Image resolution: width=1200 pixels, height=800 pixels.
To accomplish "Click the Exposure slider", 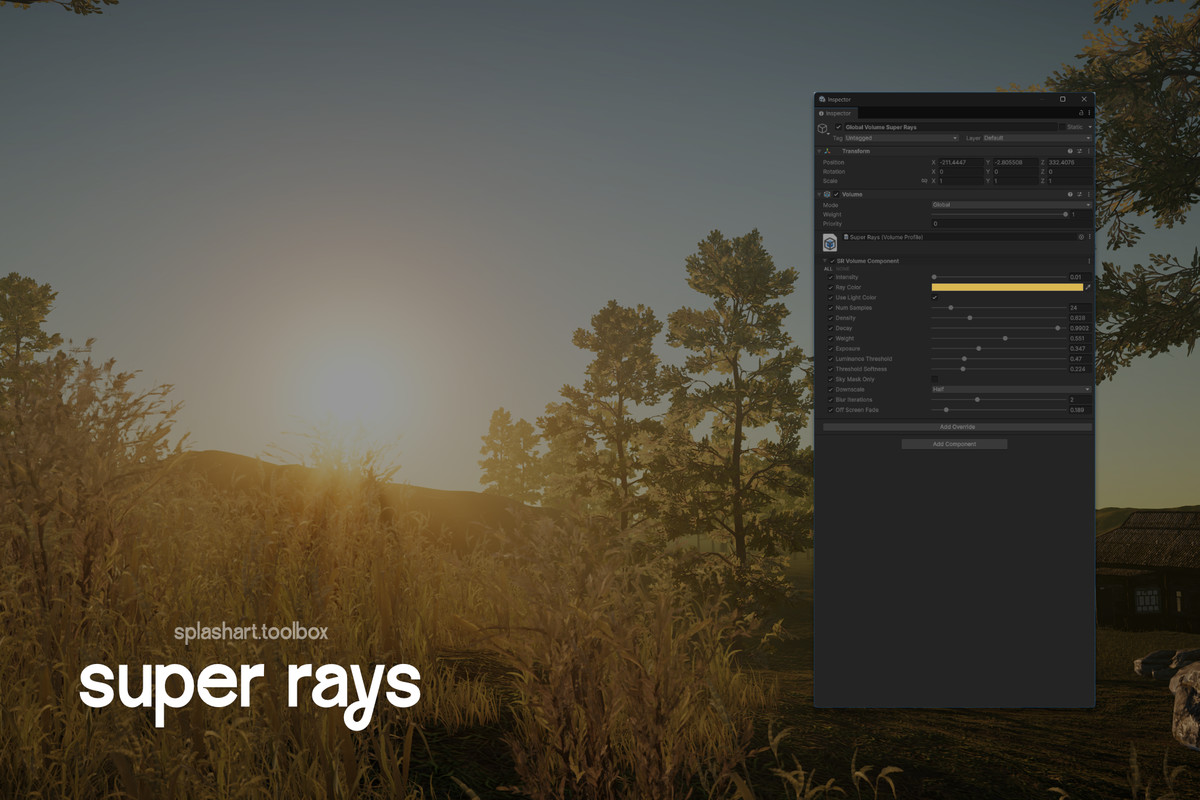I will pos(999,348).
